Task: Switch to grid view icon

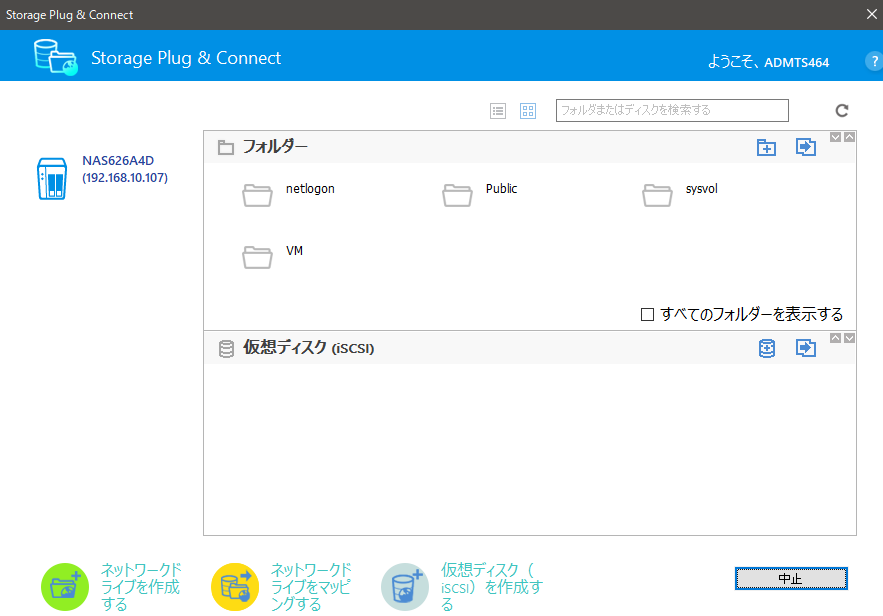Action: point(528,111)
